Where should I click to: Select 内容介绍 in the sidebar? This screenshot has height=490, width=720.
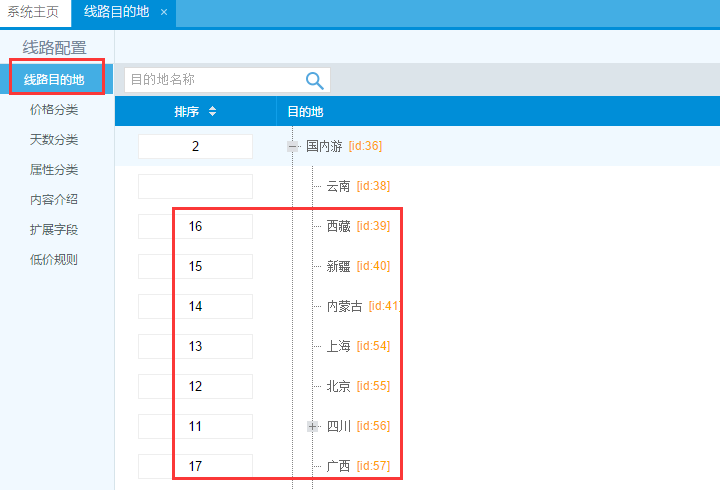(54, 200)
